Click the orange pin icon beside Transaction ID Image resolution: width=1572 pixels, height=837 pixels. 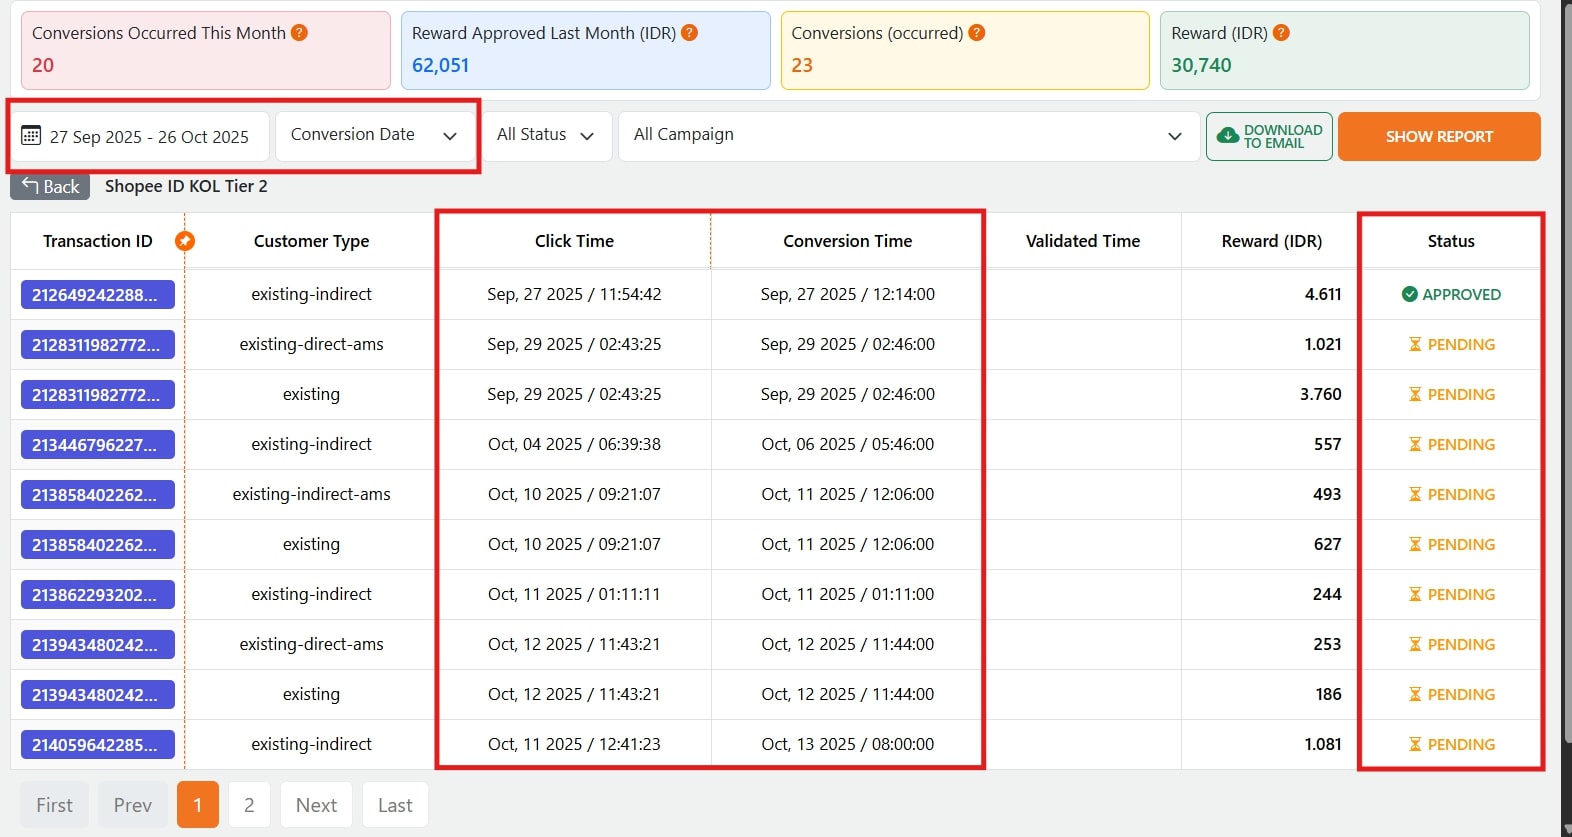[185, 241]
